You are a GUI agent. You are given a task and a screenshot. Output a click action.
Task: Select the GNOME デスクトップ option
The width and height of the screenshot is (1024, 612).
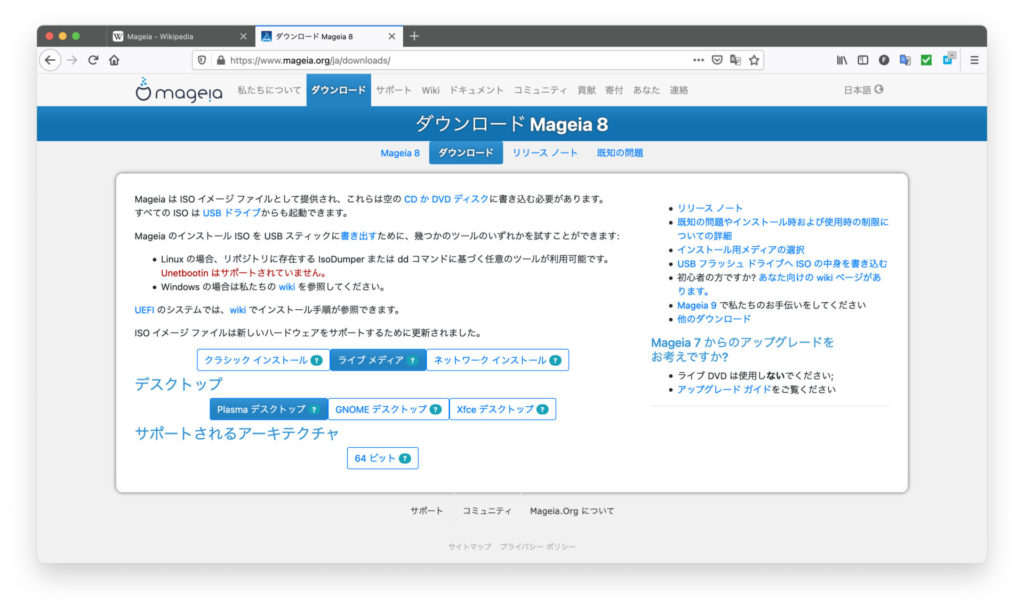click(x=388, y=409)
